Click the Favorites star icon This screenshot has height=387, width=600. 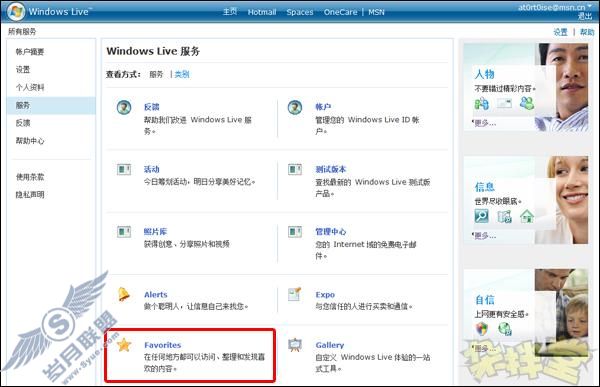coord(124,345)
